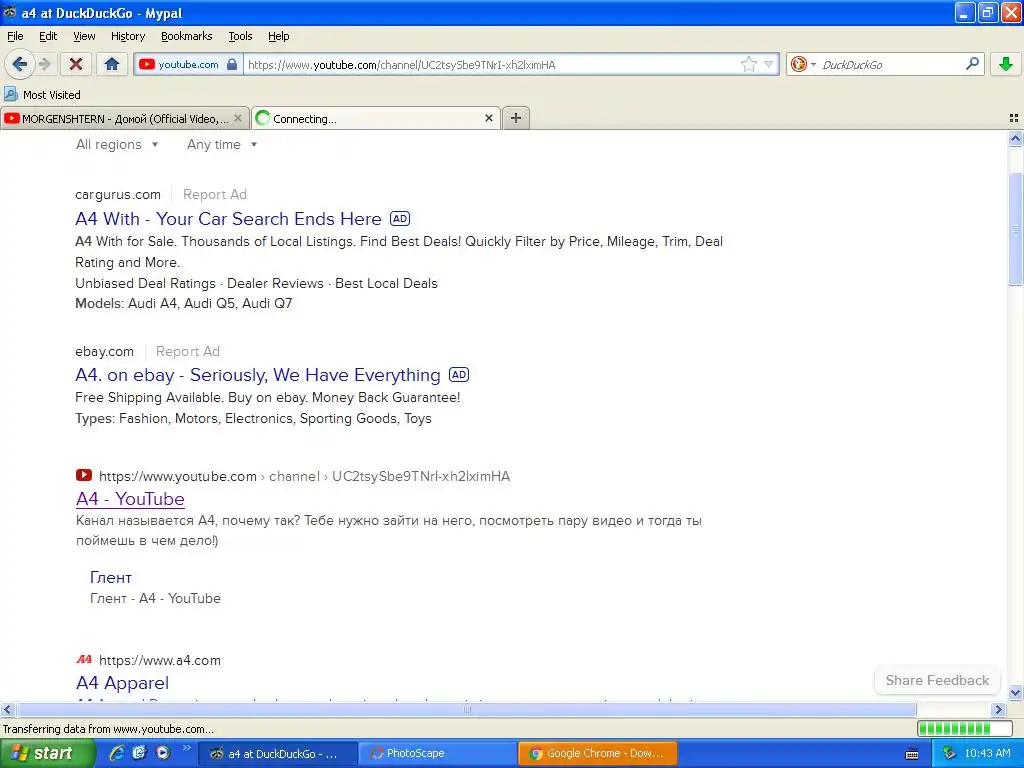Report the cargurus.com ad
Viewport: 1024px width, 768px height.
[215, 195]
